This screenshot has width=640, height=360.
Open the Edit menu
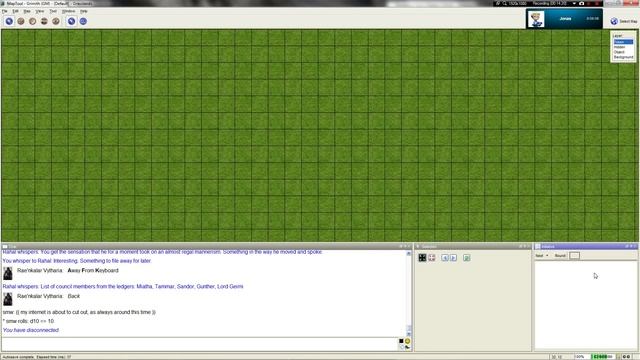coord(16,11)
